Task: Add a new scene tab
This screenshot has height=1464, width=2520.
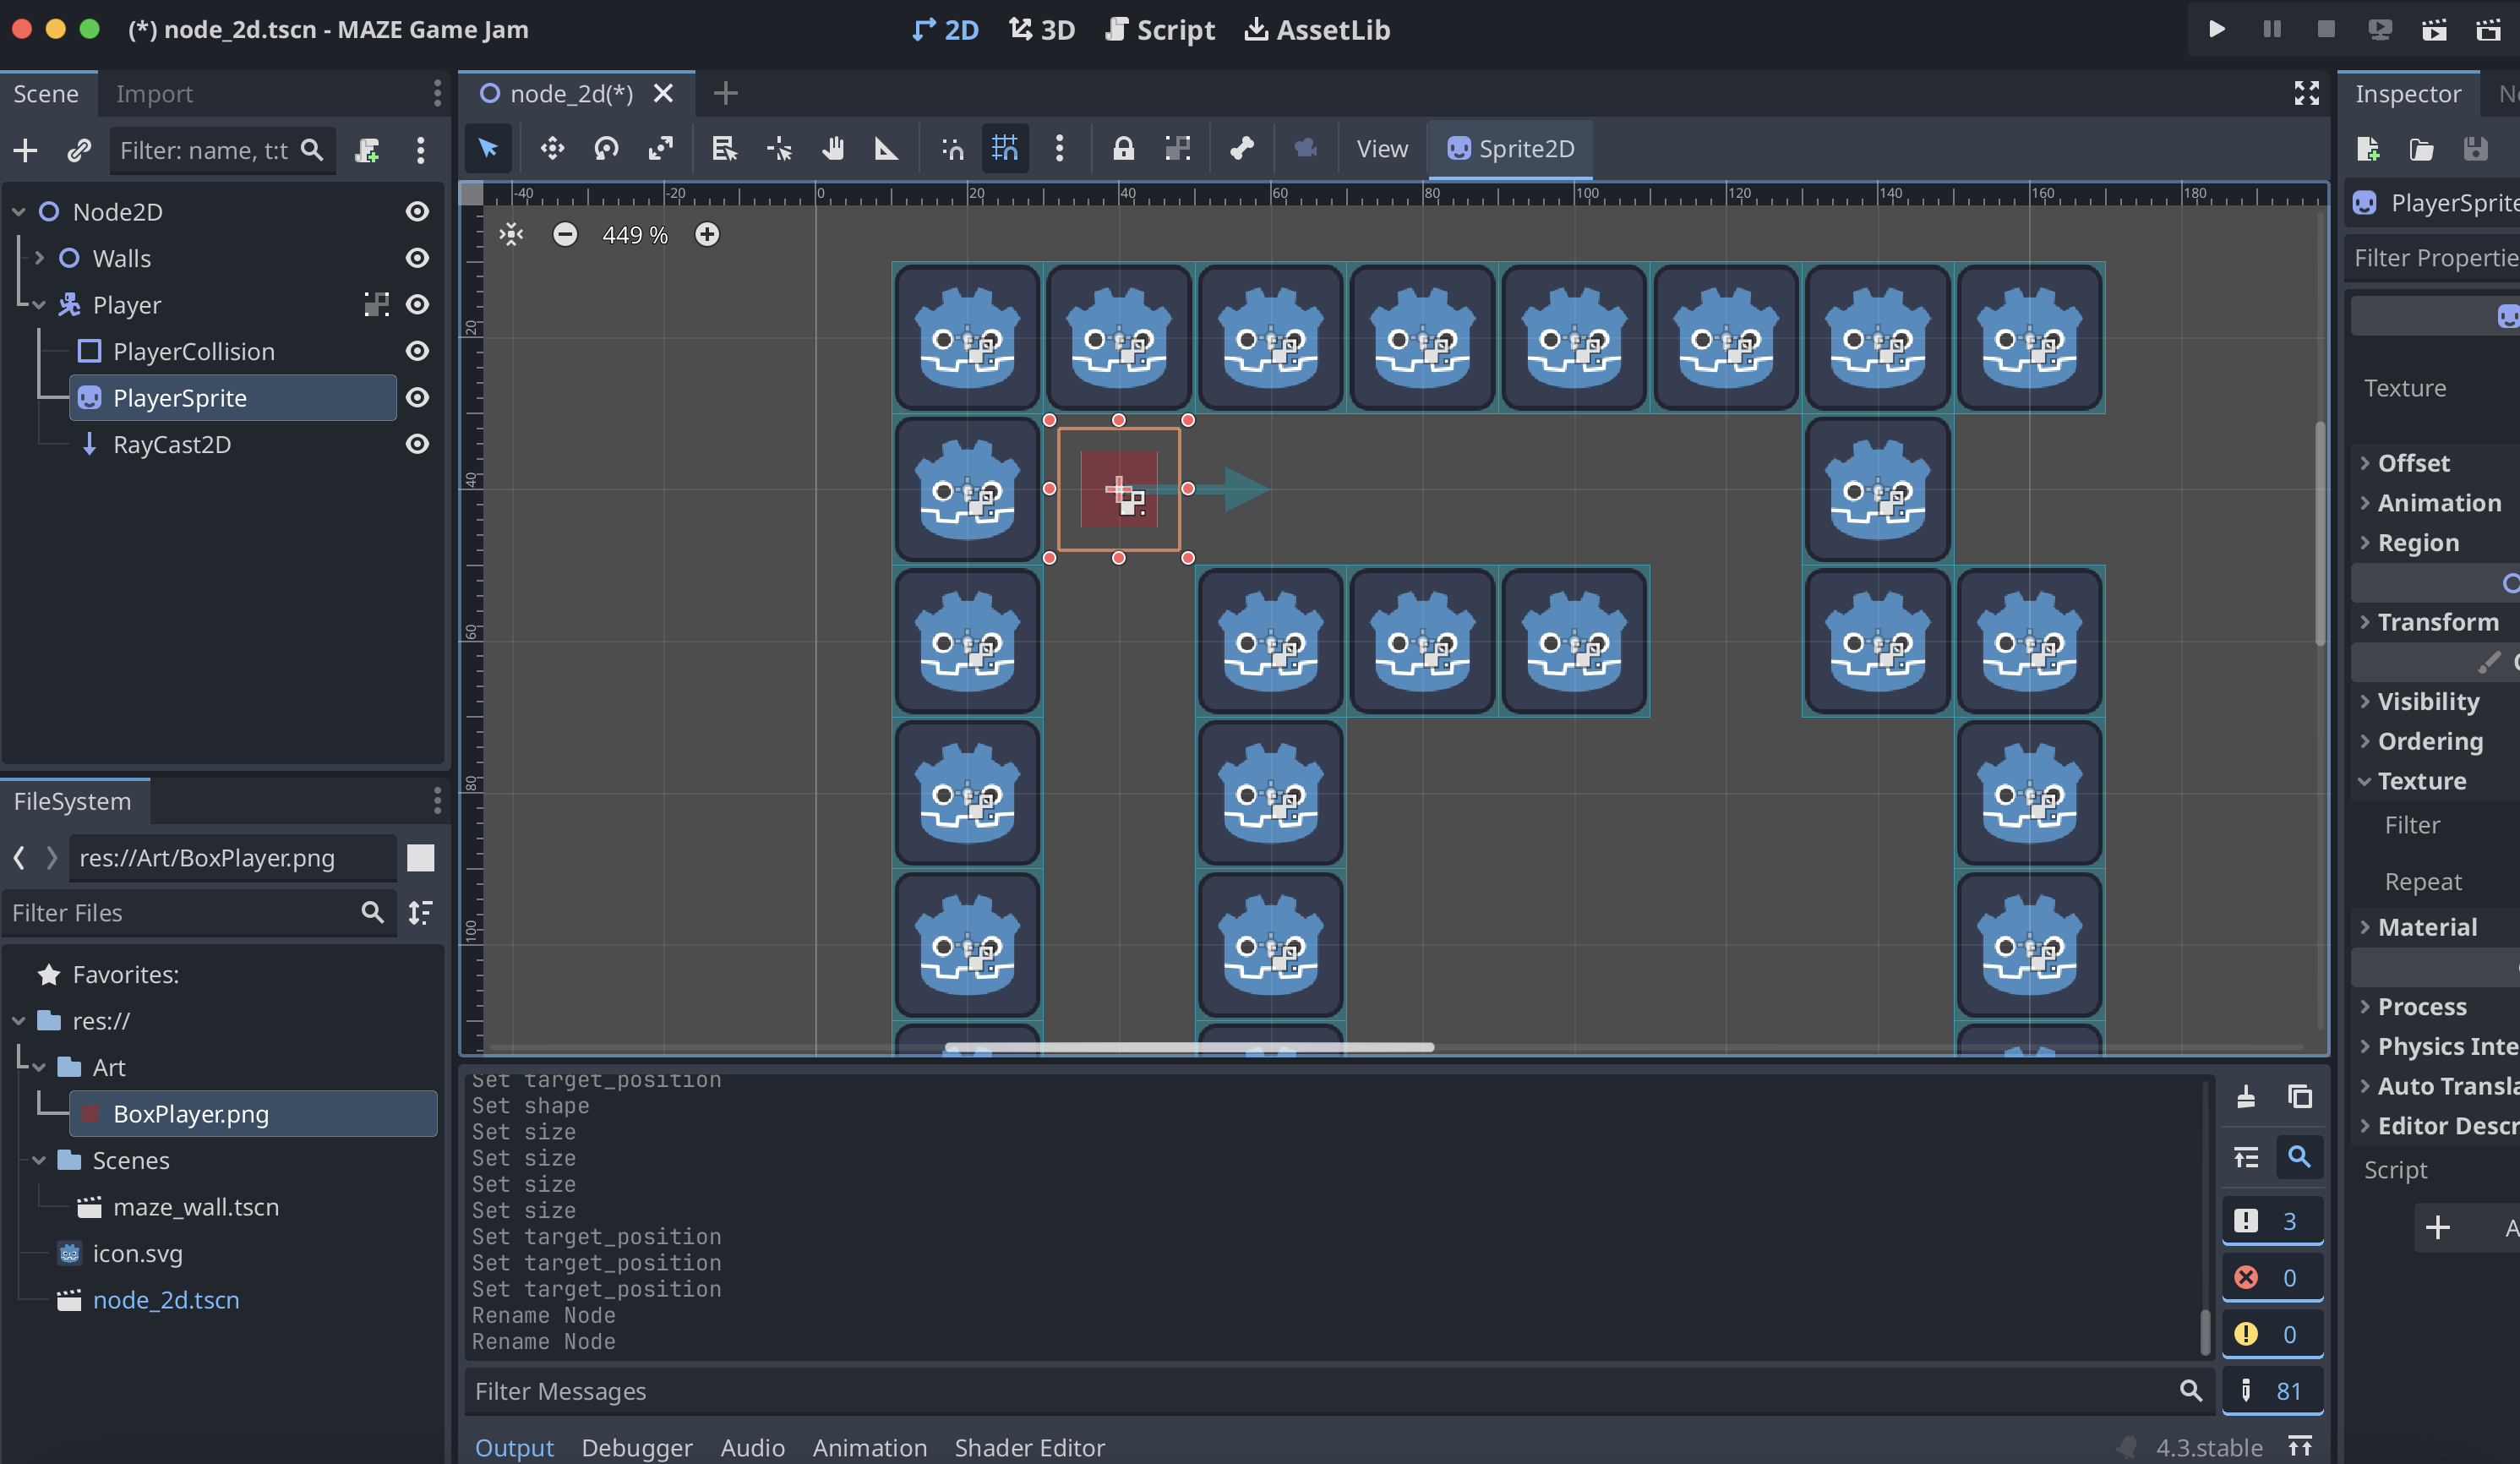Action: pyautogui.click(x=725, y=93)
